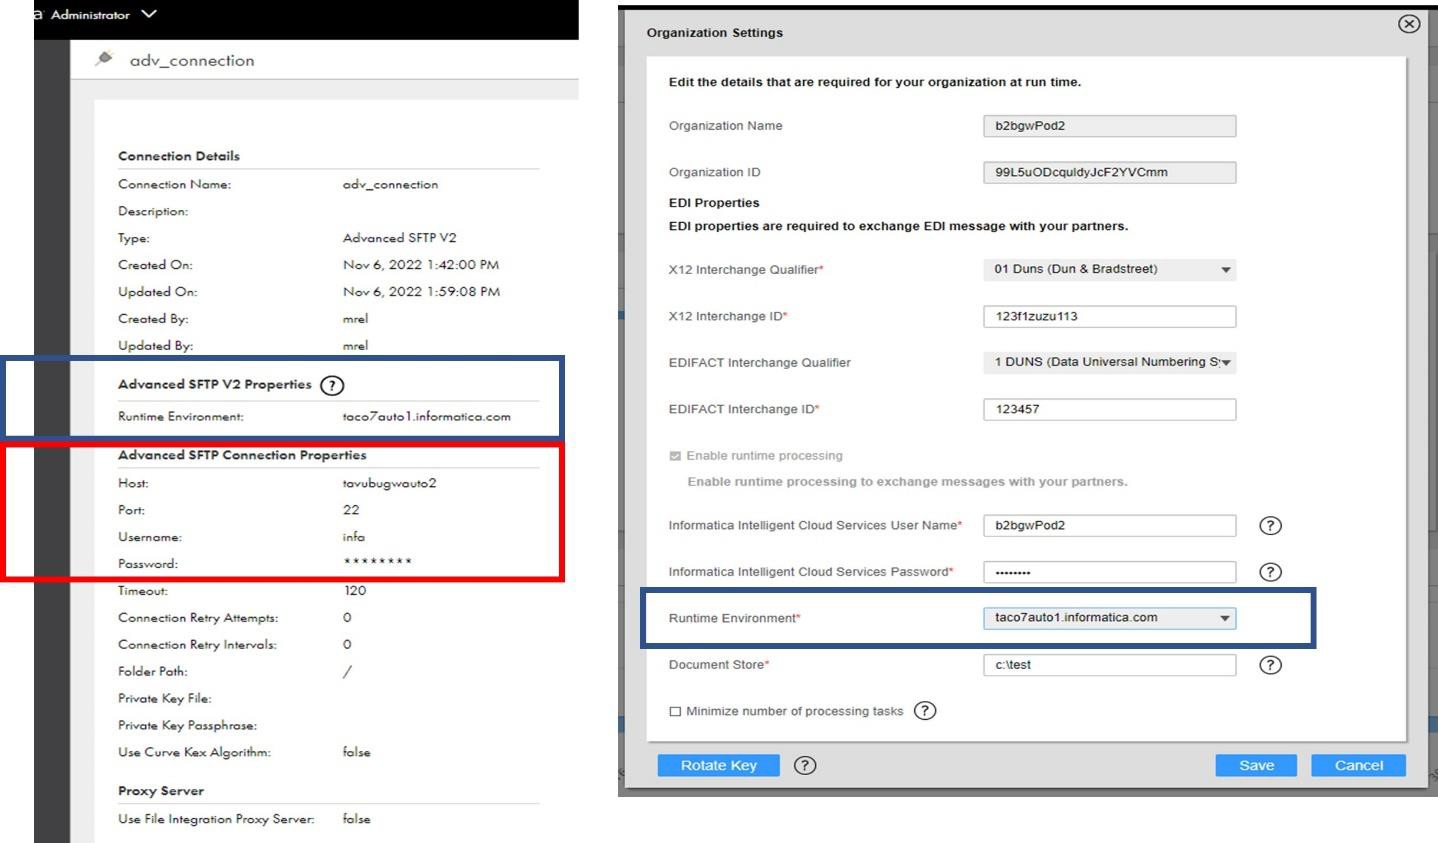Click the Timeout value 120
The width and height of the screenshot is (1438, 843).
pos(354,591)
